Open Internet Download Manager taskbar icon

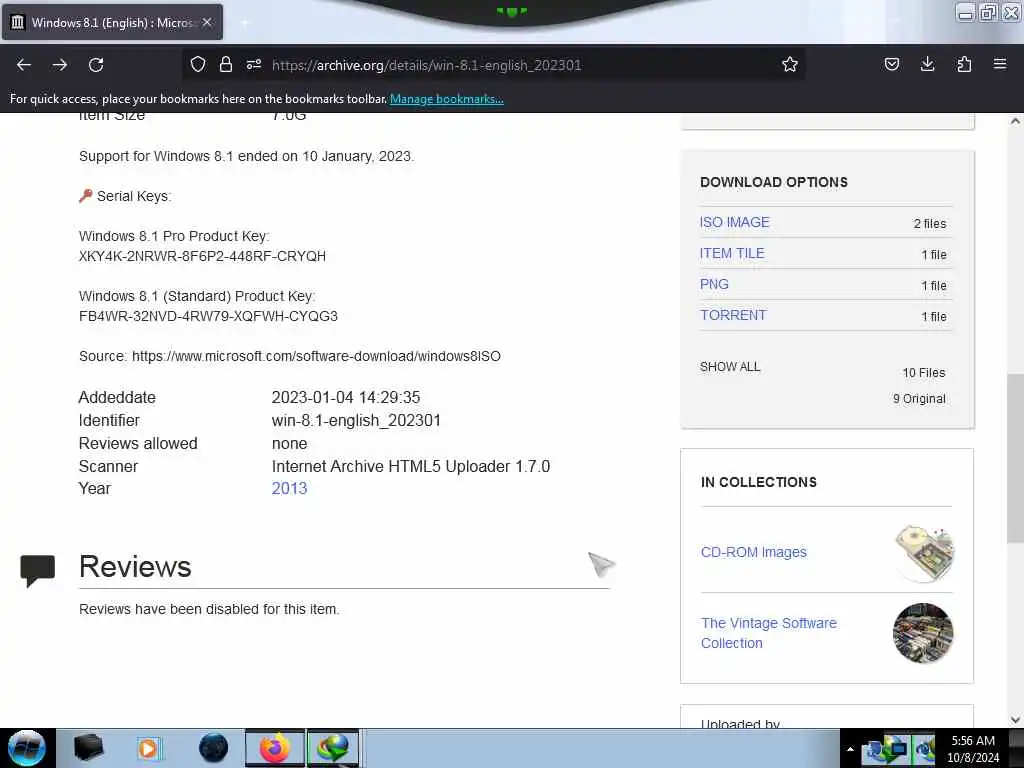coord(333,748)
